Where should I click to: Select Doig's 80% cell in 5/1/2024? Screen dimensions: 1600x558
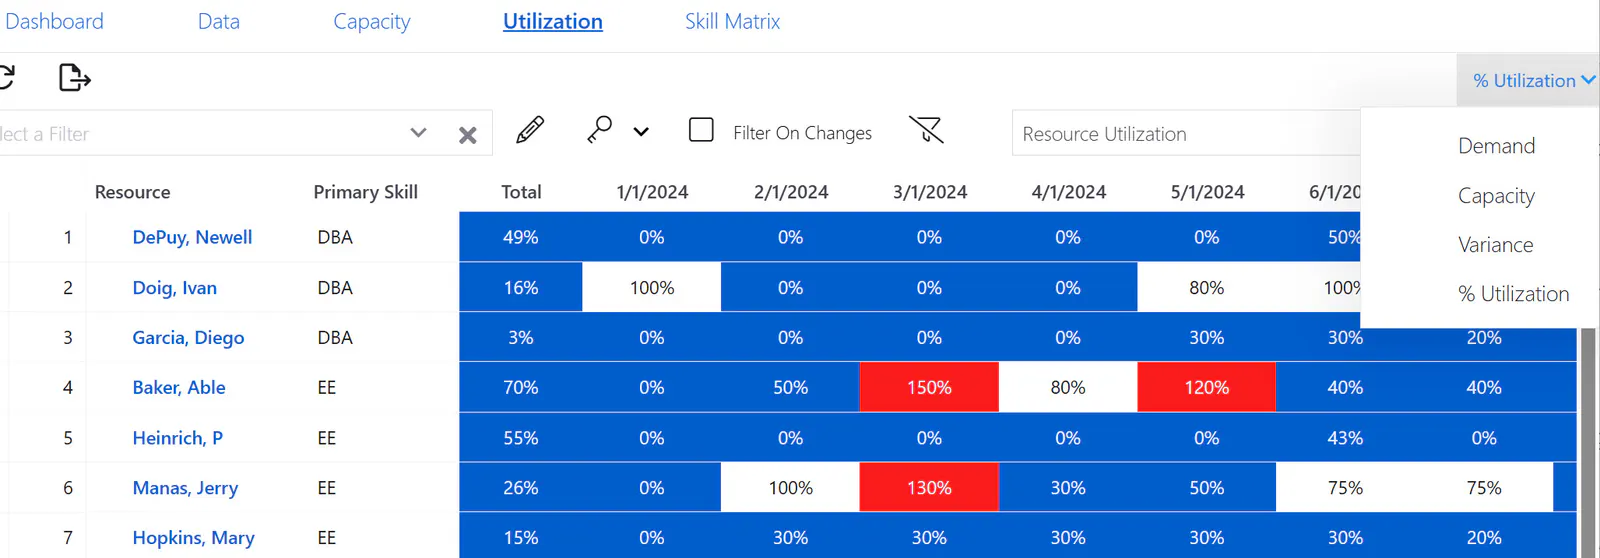(x=1206, y=287)
